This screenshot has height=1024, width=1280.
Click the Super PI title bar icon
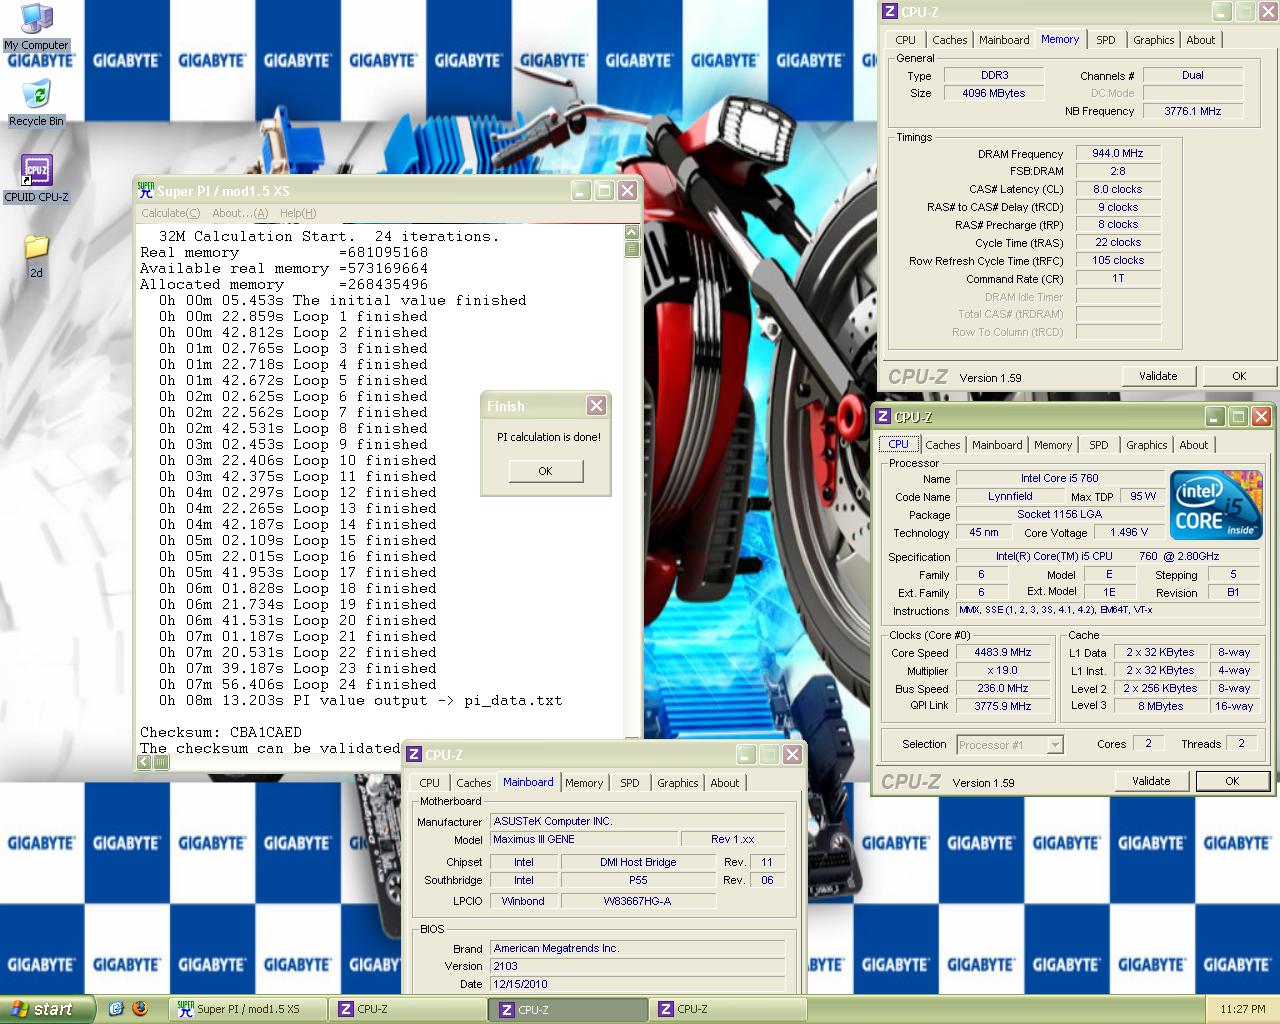point(146,190)
